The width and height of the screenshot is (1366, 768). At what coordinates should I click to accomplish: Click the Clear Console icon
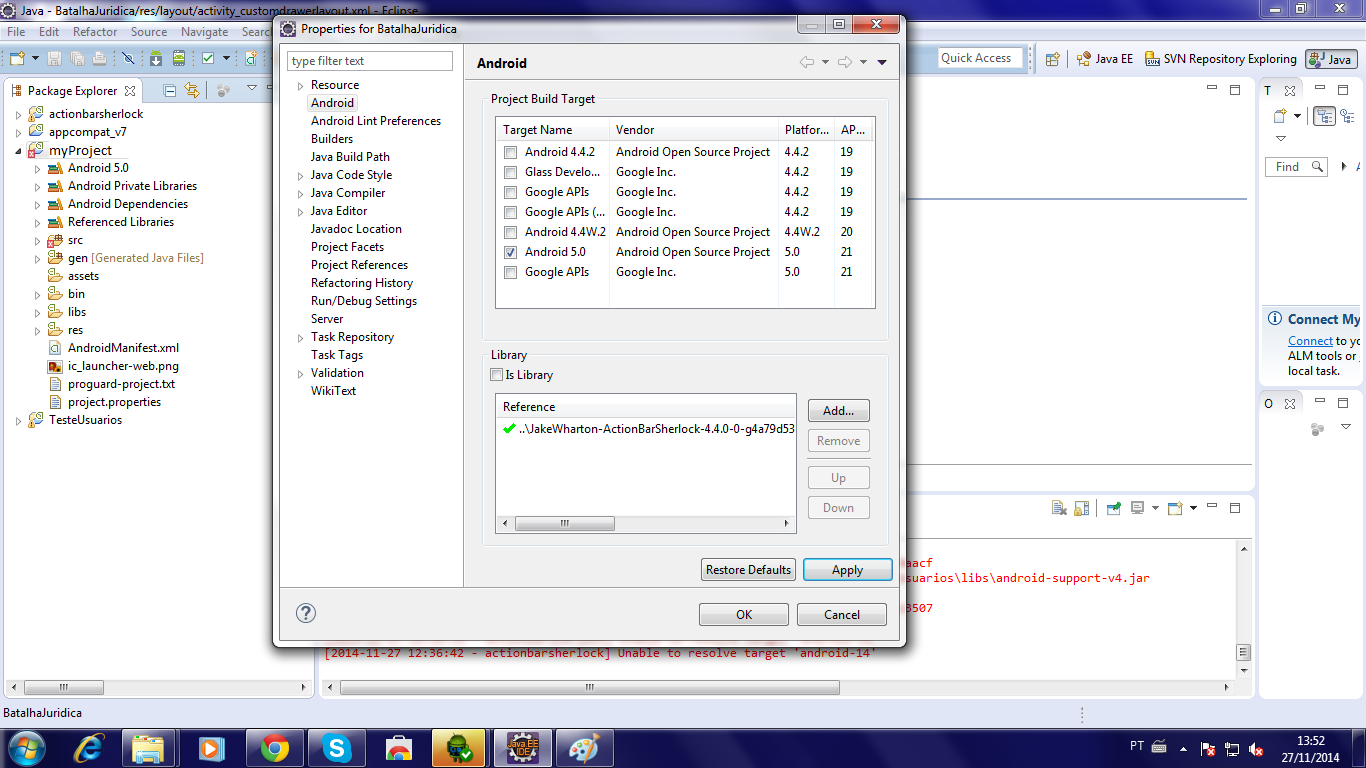pyautogui.click(x=1059, y=508)
